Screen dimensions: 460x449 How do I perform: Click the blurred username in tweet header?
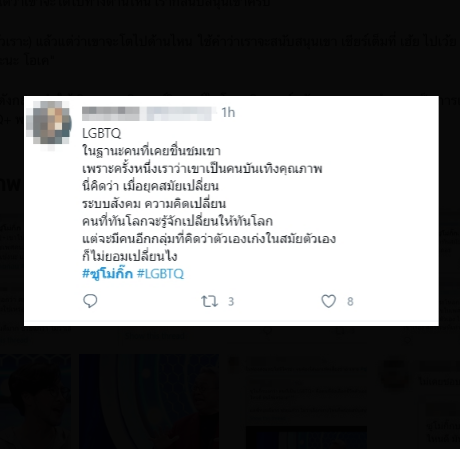tap(147, 113)
